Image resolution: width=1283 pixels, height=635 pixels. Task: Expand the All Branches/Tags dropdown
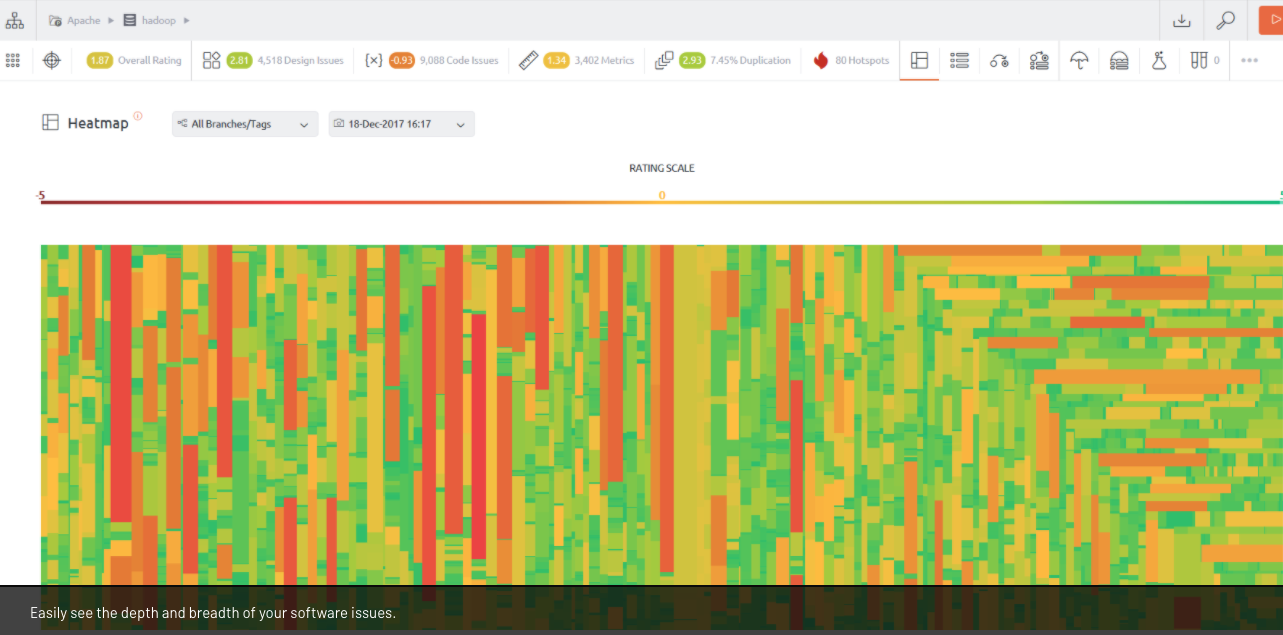click(245, 124)
